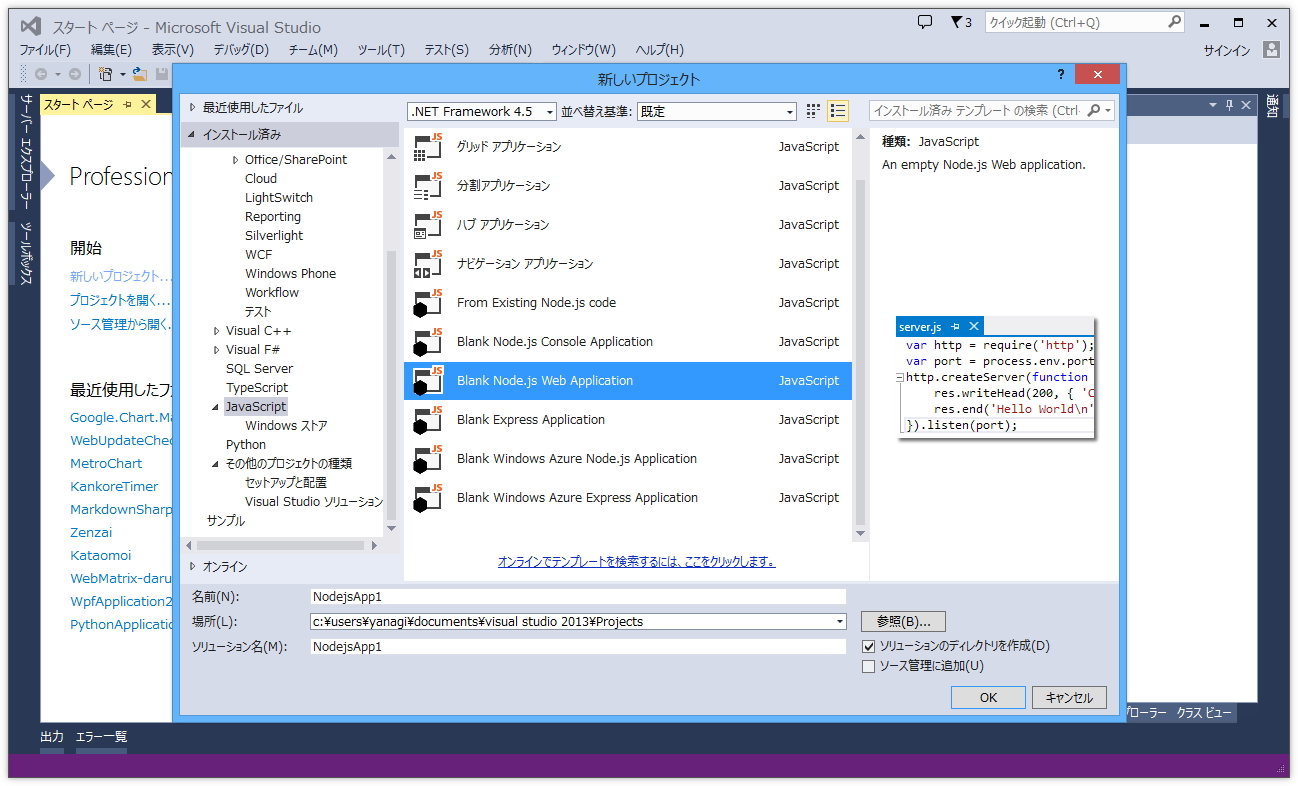Click the 名前 project name field
Screen dimensions: 1298x786
point(578,597)
